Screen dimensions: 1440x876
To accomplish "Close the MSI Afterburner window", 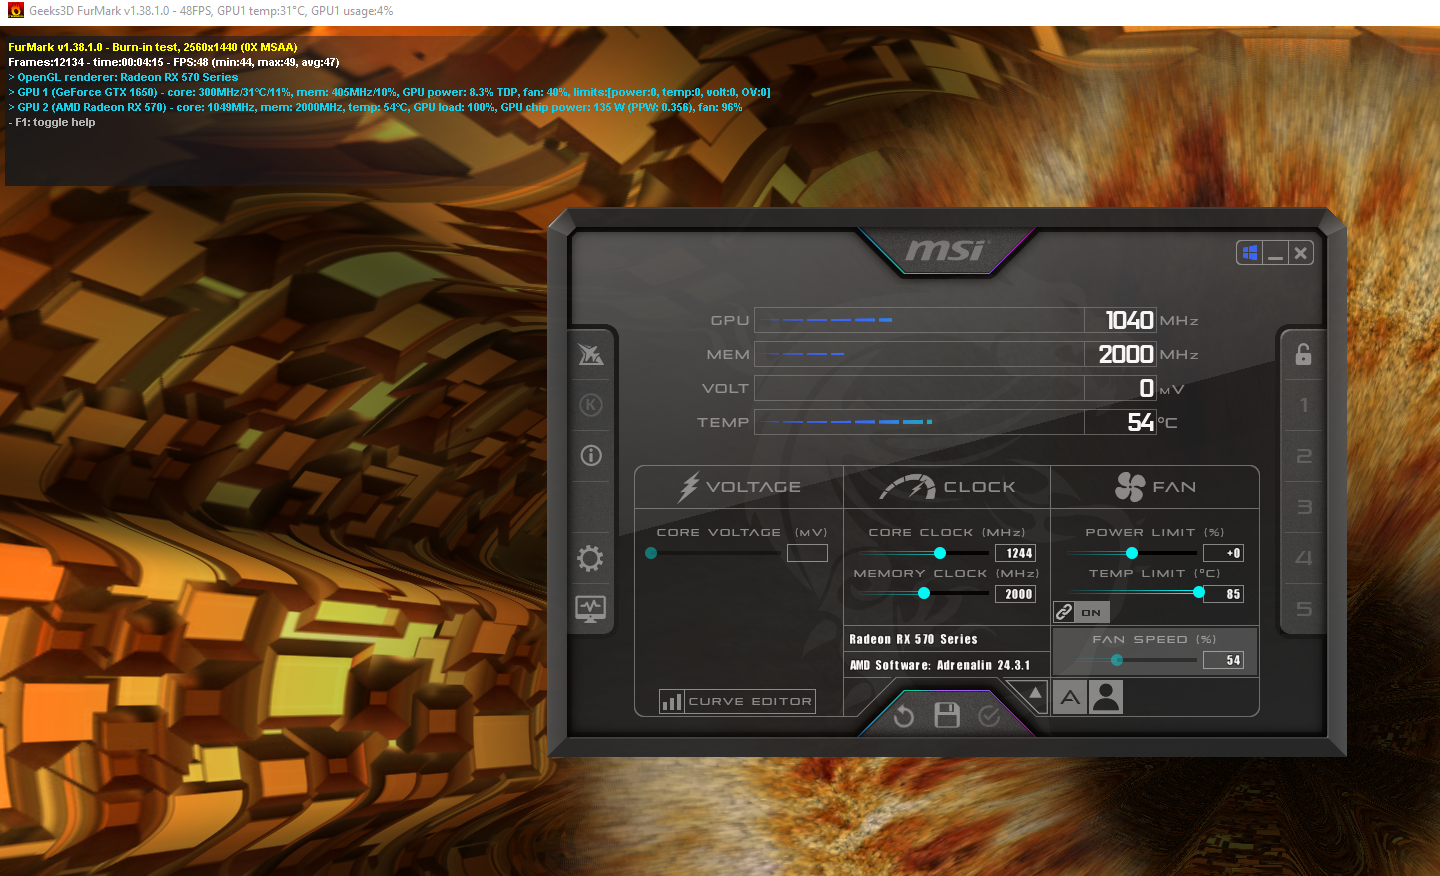I will coord(1300,253).
